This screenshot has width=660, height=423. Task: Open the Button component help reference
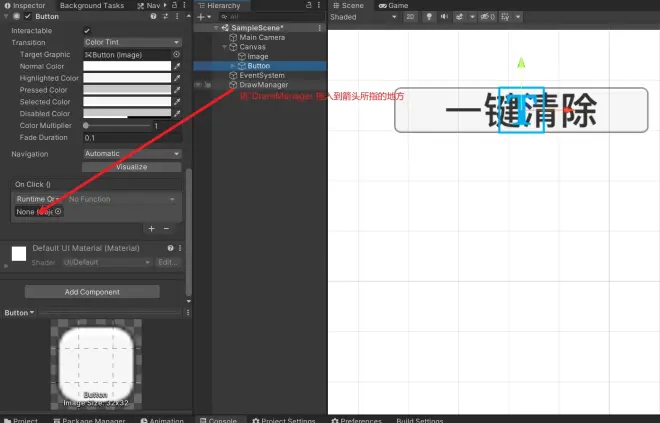click(153, 16)
